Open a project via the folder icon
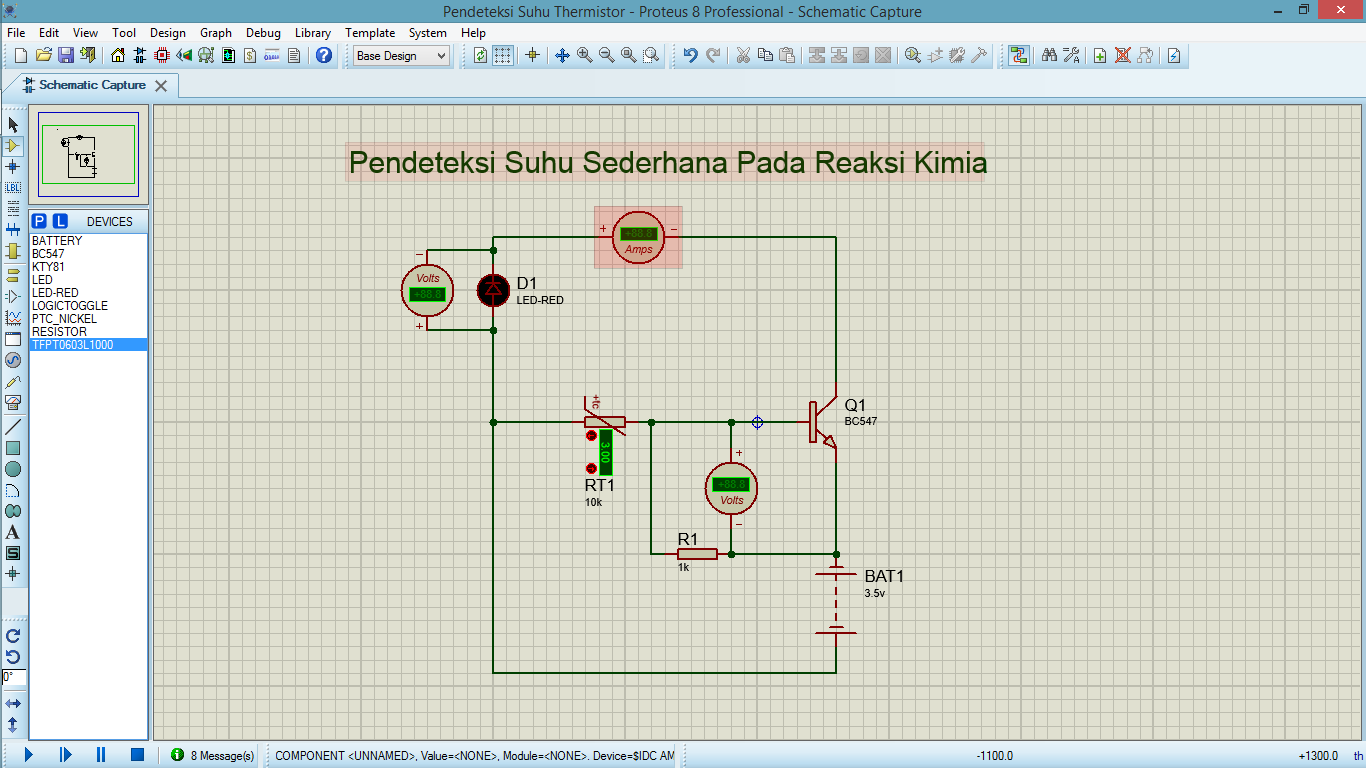Screen dimensions: 1366x768 click(x=43, y=56)
